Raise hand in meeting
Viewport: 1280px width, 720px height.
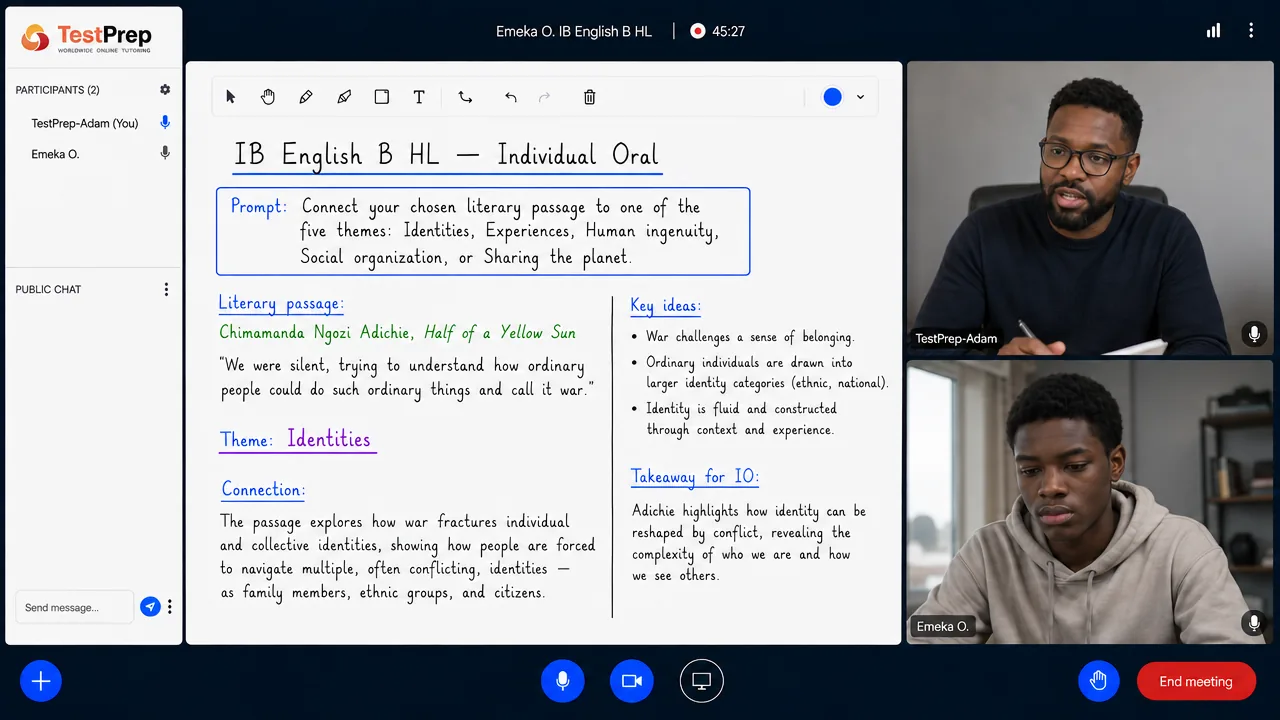pyautogui.click(x=1098, y=681)
